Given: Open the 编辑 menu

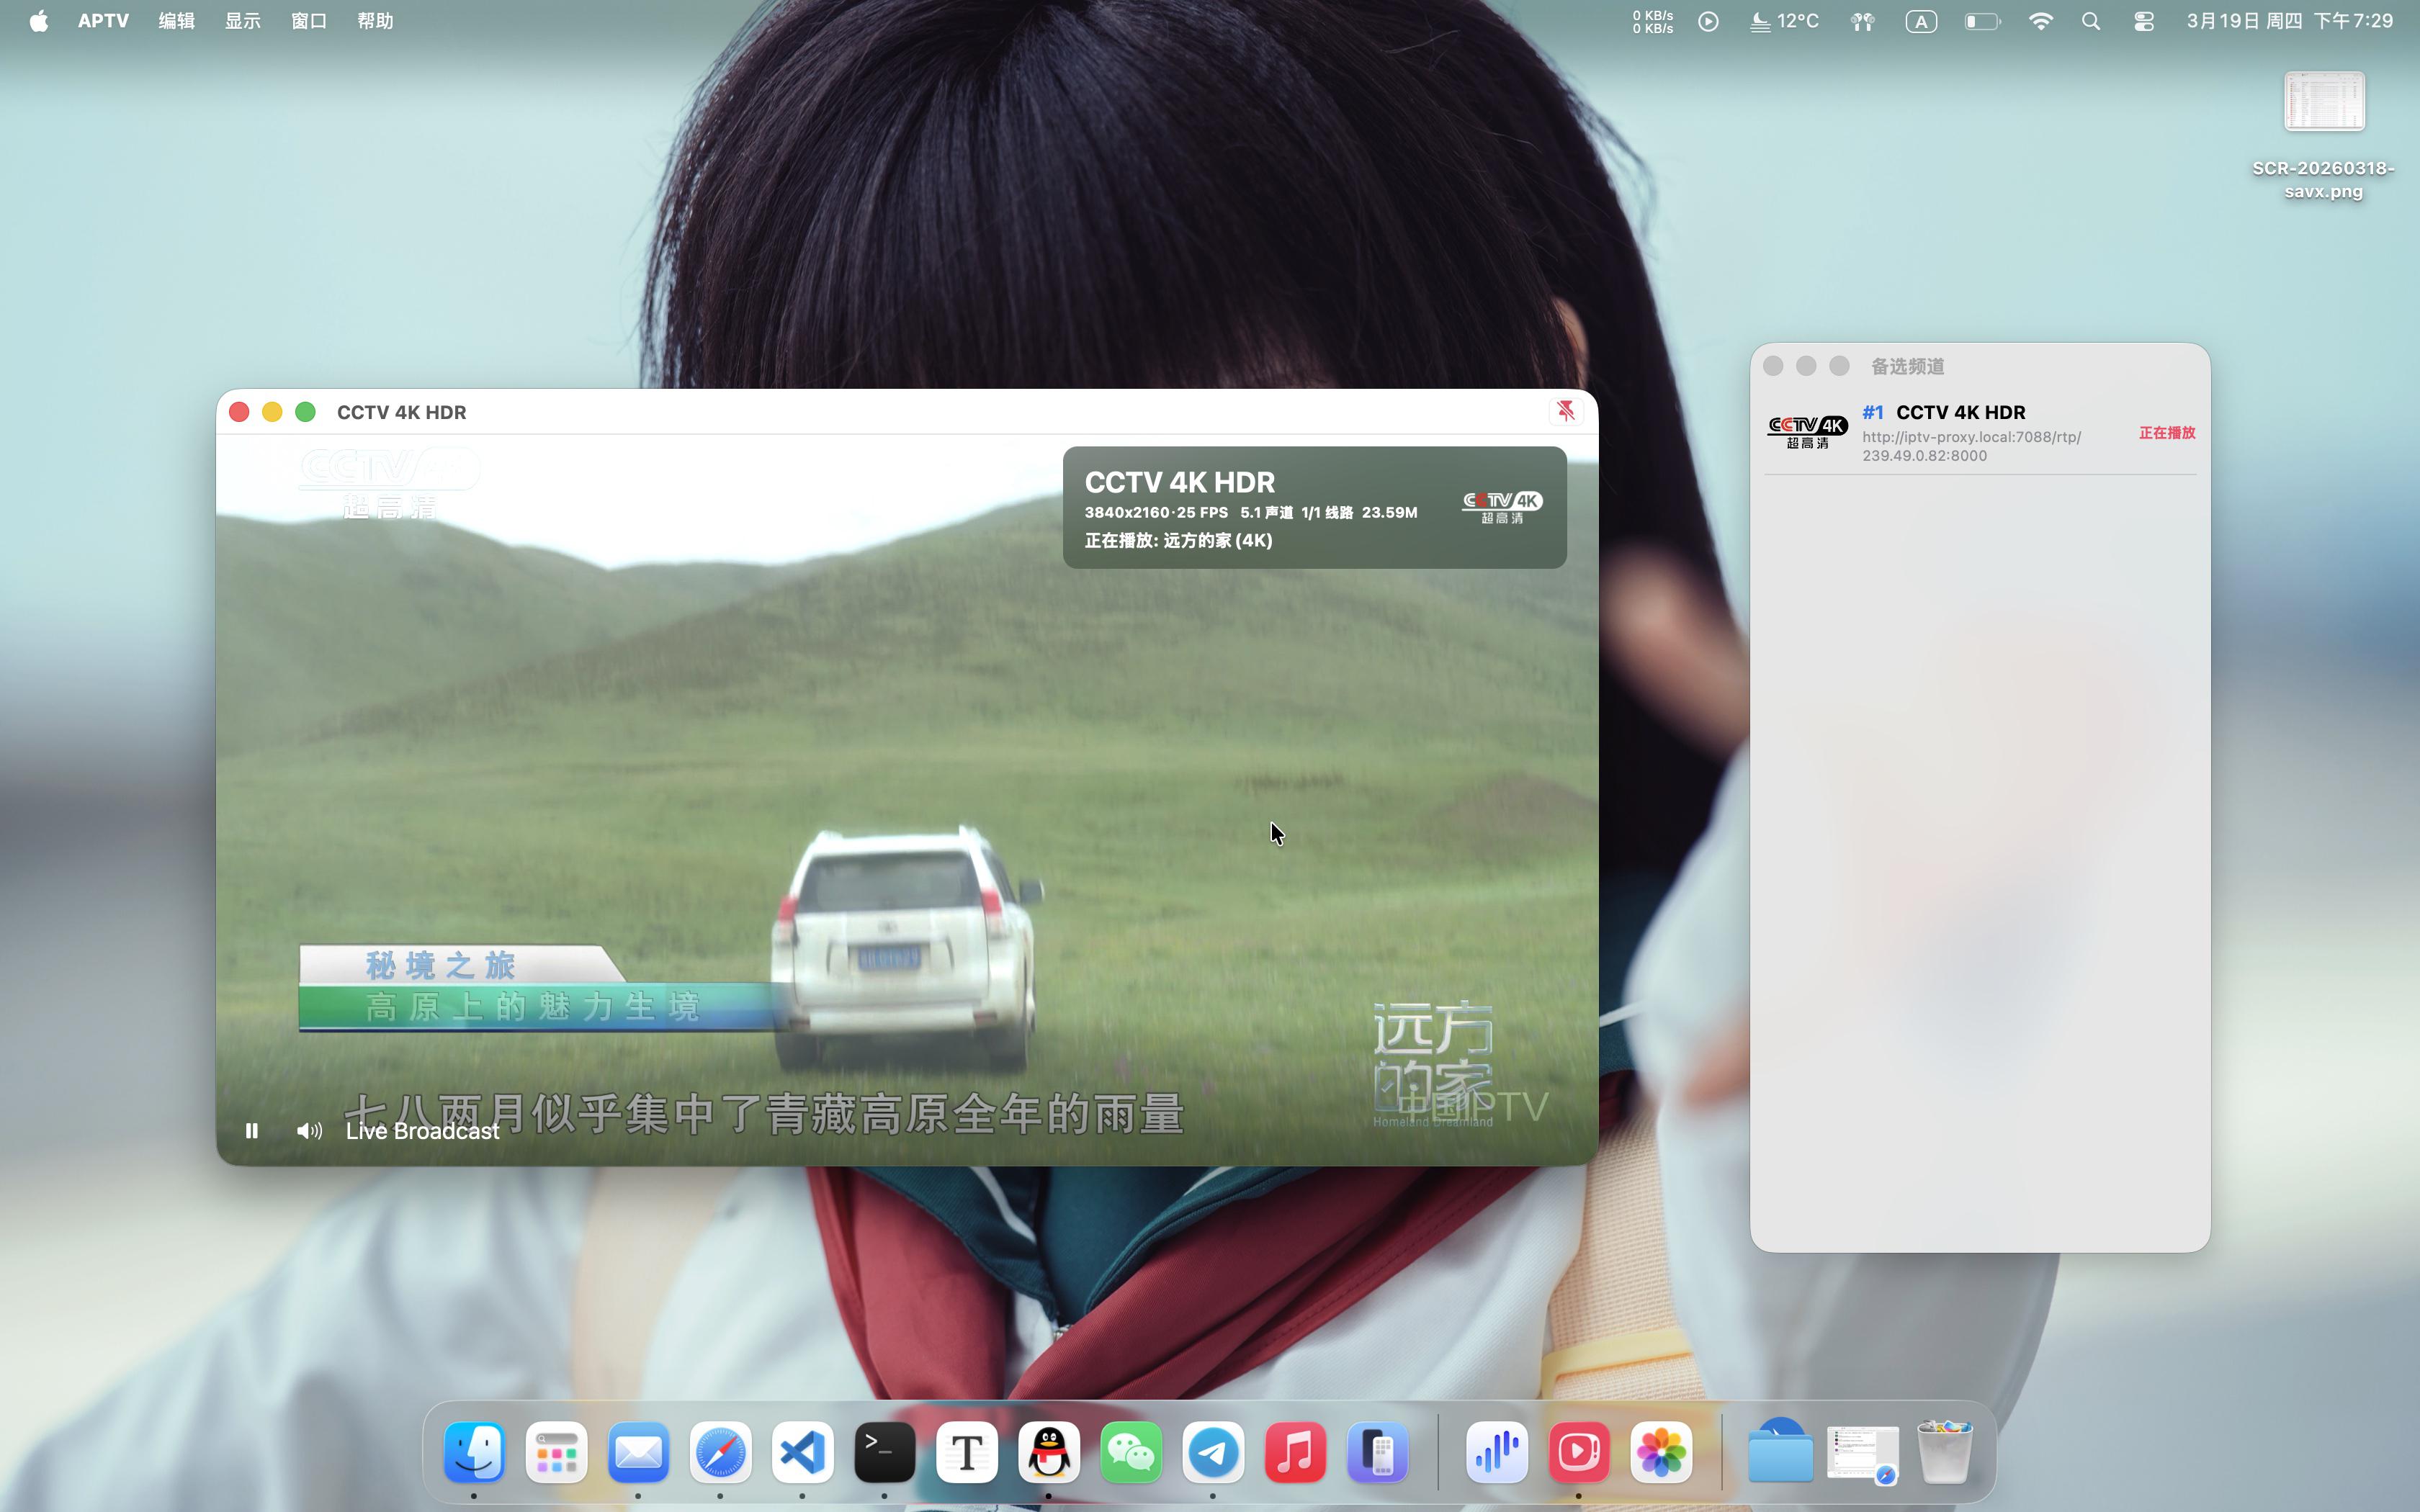Looking at the screenshot, I should (x=176, y=21).
